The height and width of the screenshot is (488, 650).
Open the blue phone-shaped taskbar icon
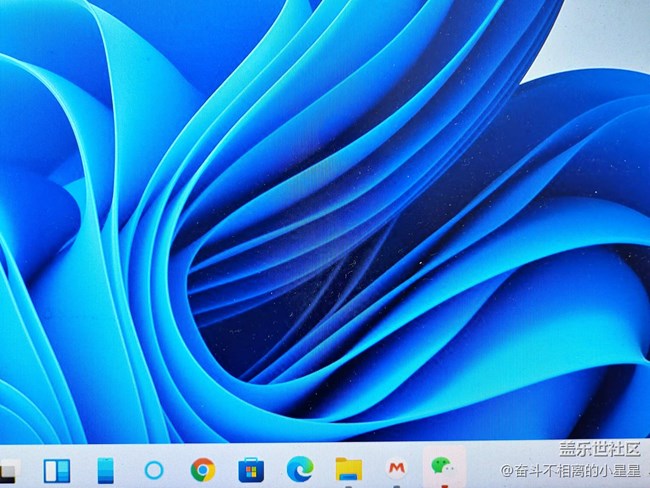tap(105, 469)
